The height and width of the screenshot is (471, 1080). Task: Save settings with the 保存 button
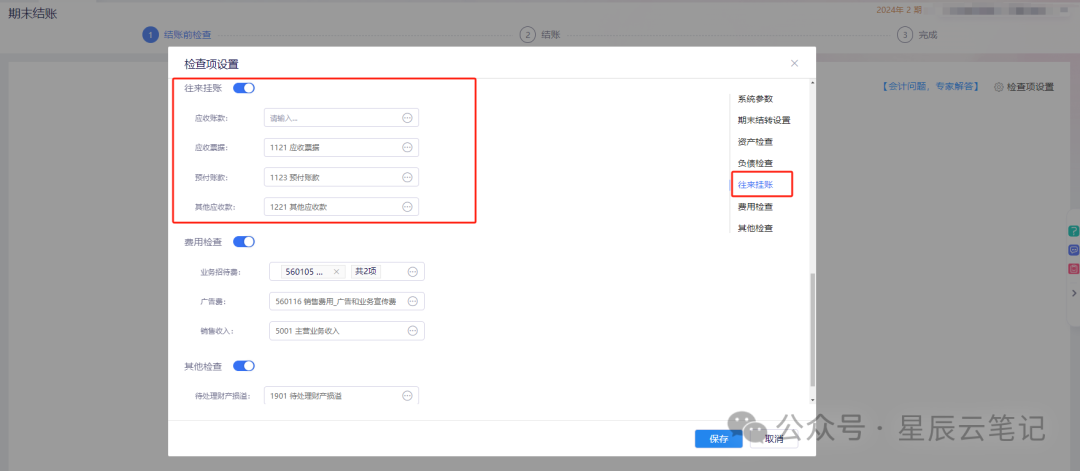[x=718, y=439]
